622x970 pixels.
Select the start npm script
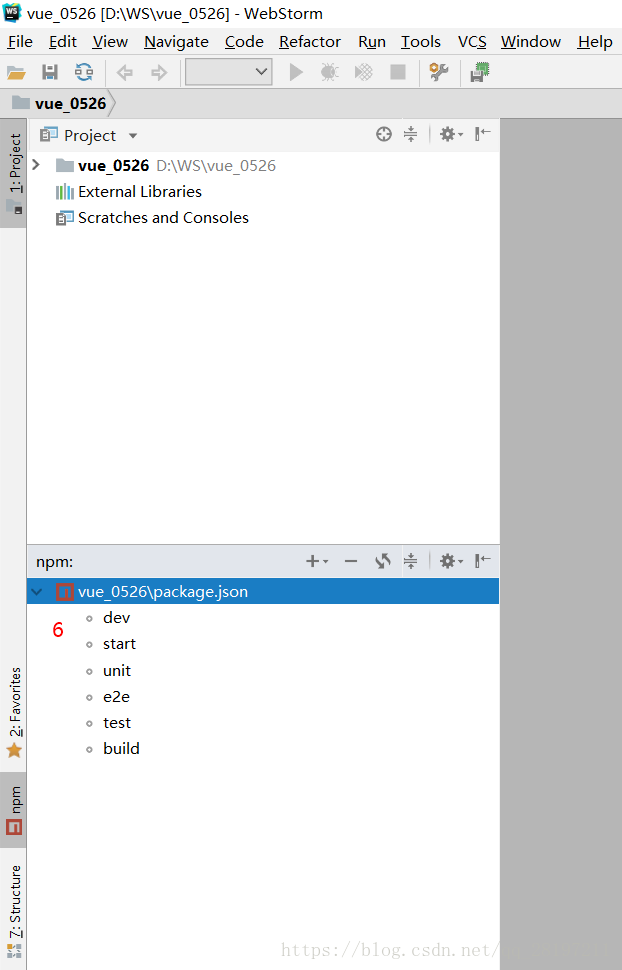pyautogui.click(x=119, y=644)
